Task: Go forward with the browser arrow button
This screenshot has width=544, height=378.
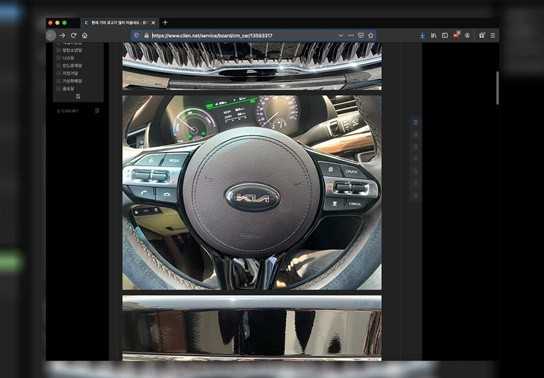Action: pyautogui.click(x=62, y=35)
